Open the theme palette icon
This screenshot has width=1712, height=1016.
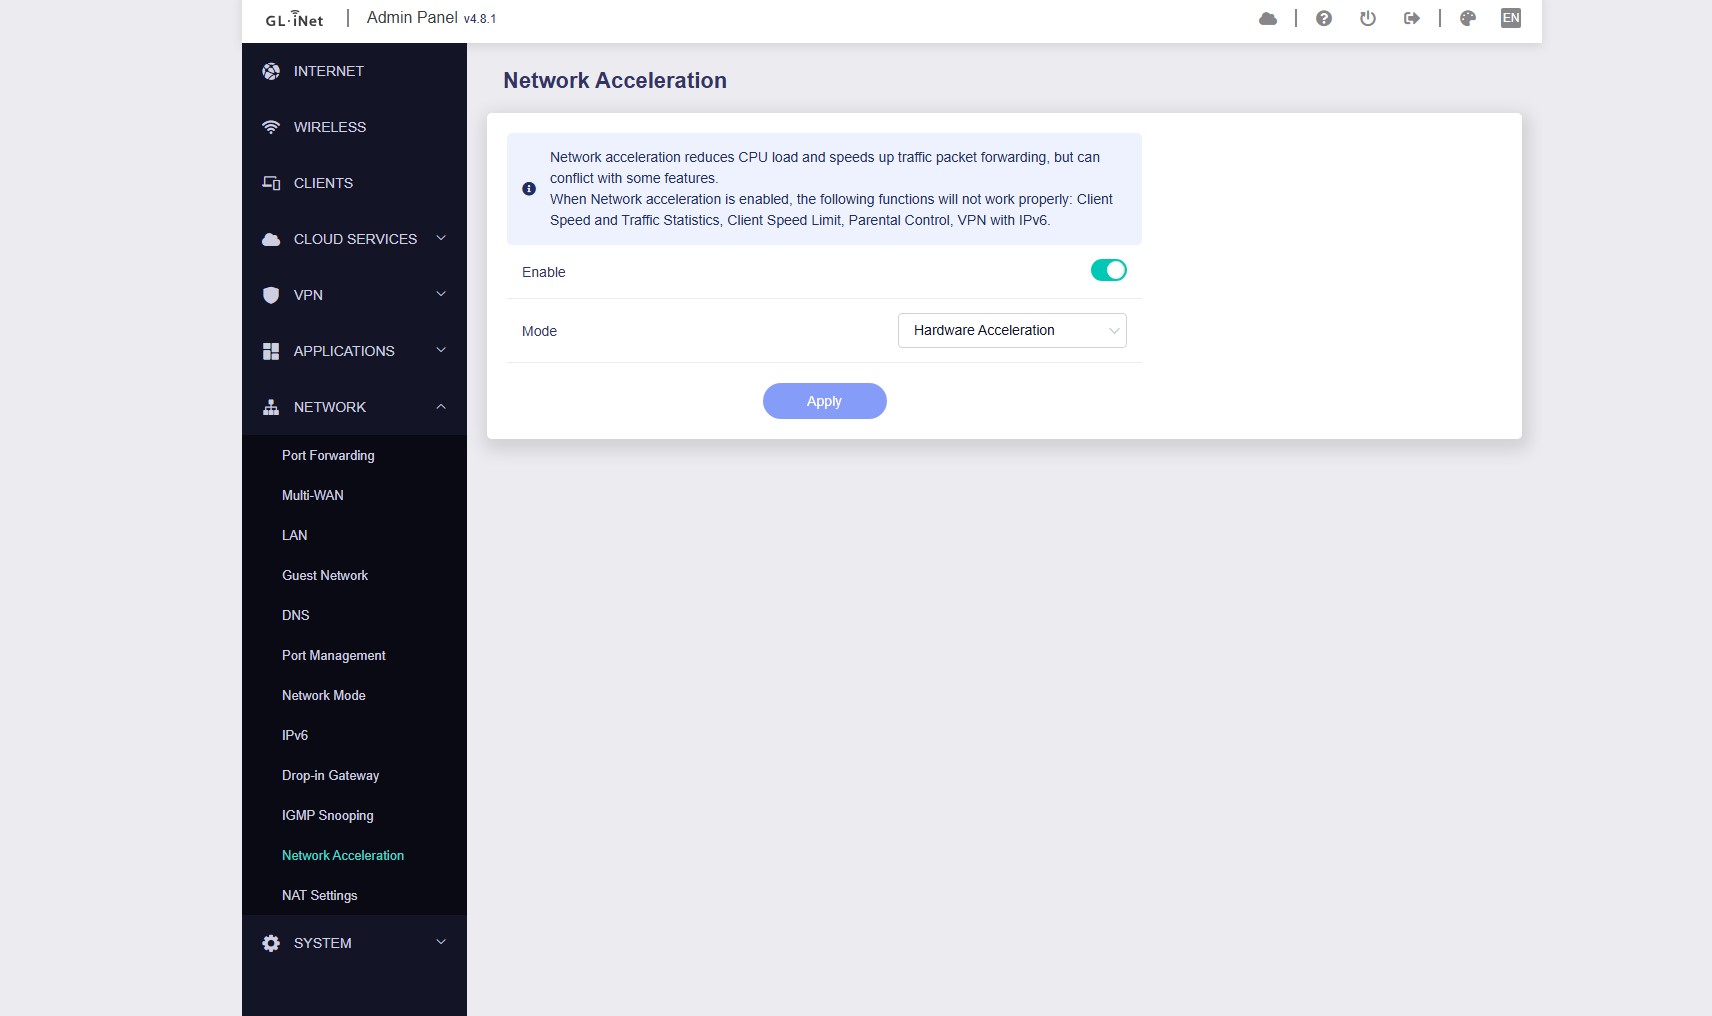(1468, 19)
